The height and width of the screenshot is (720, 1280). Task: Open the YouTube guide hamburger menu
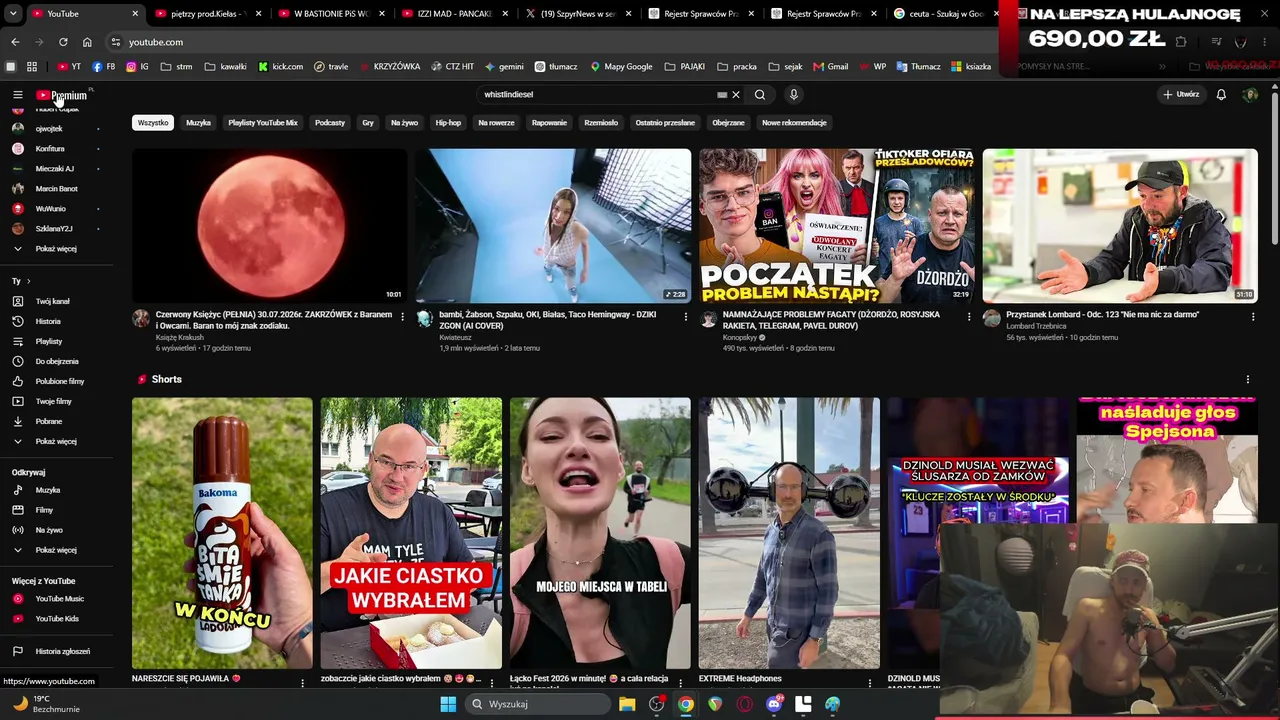click(x=17, y=95)
